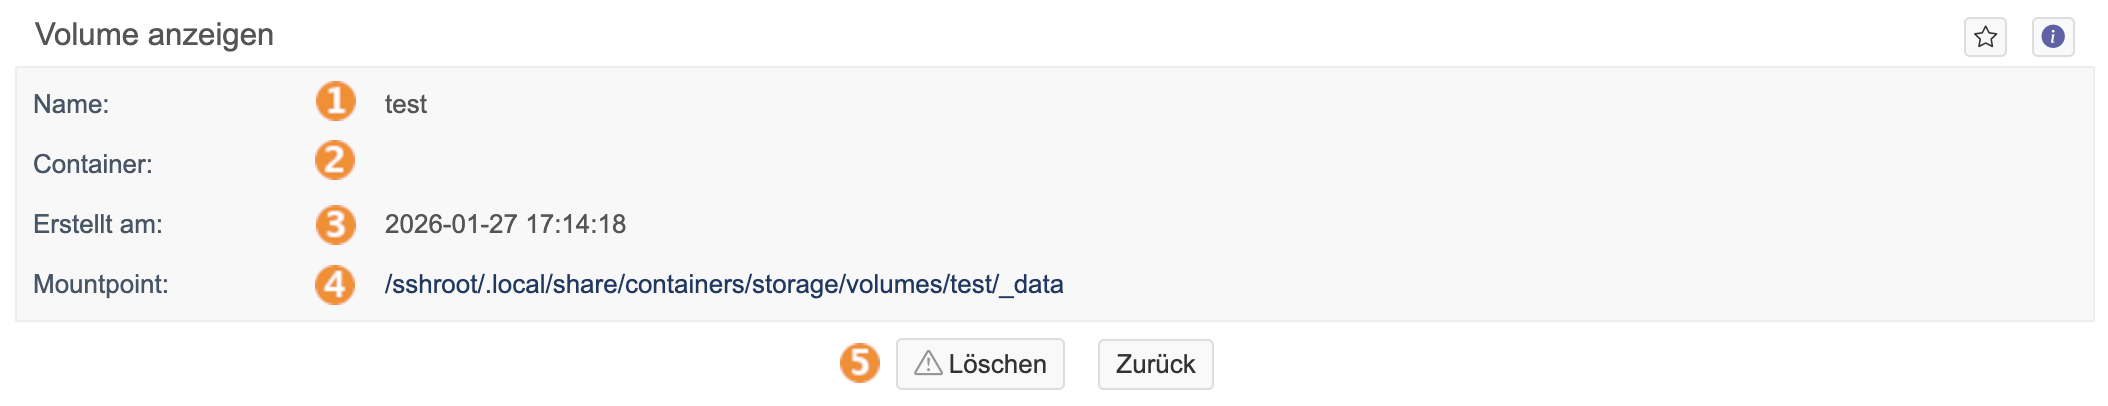Click the "Erstellt am:" label
Screen dimensions: 2108x406
98,224
